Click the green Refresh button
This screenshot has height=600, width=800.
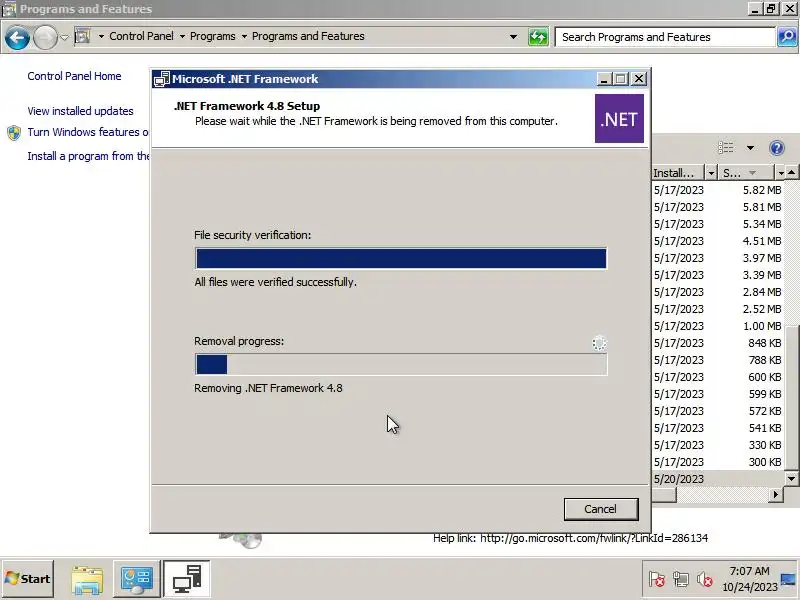[538, 37]
